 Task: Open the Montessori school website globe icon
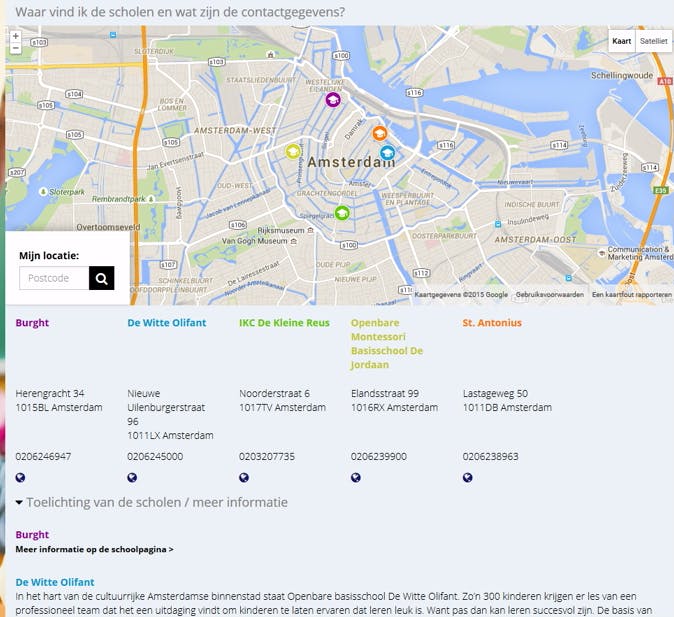coord(356,478)
